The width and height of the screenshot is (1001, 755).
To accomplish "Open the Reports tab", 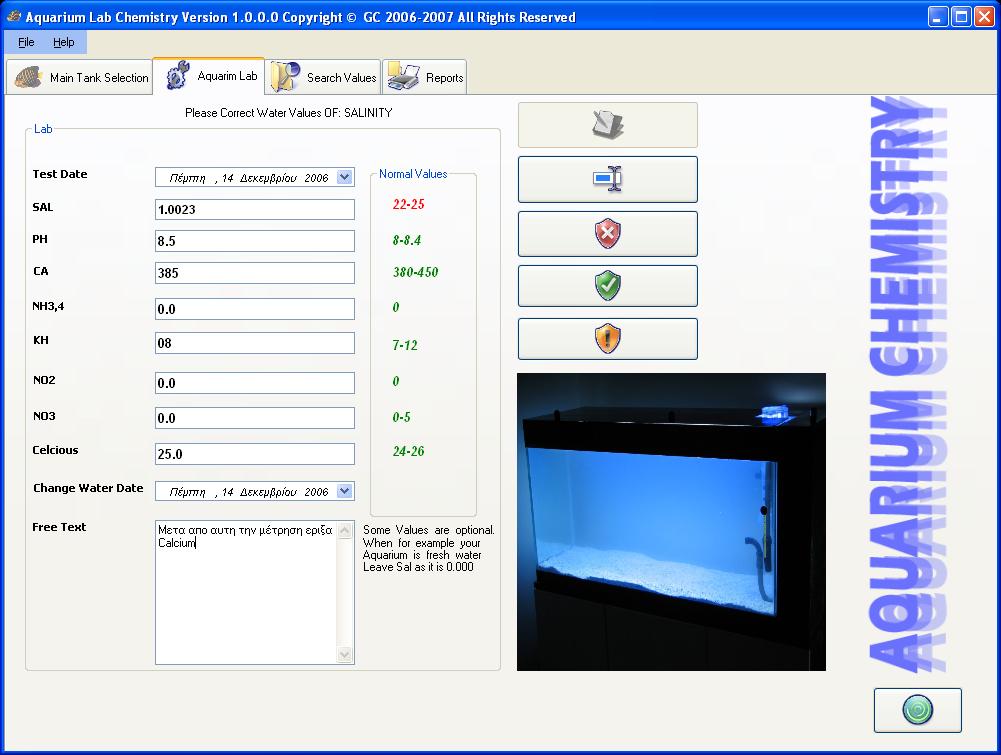I will point(426,77).
